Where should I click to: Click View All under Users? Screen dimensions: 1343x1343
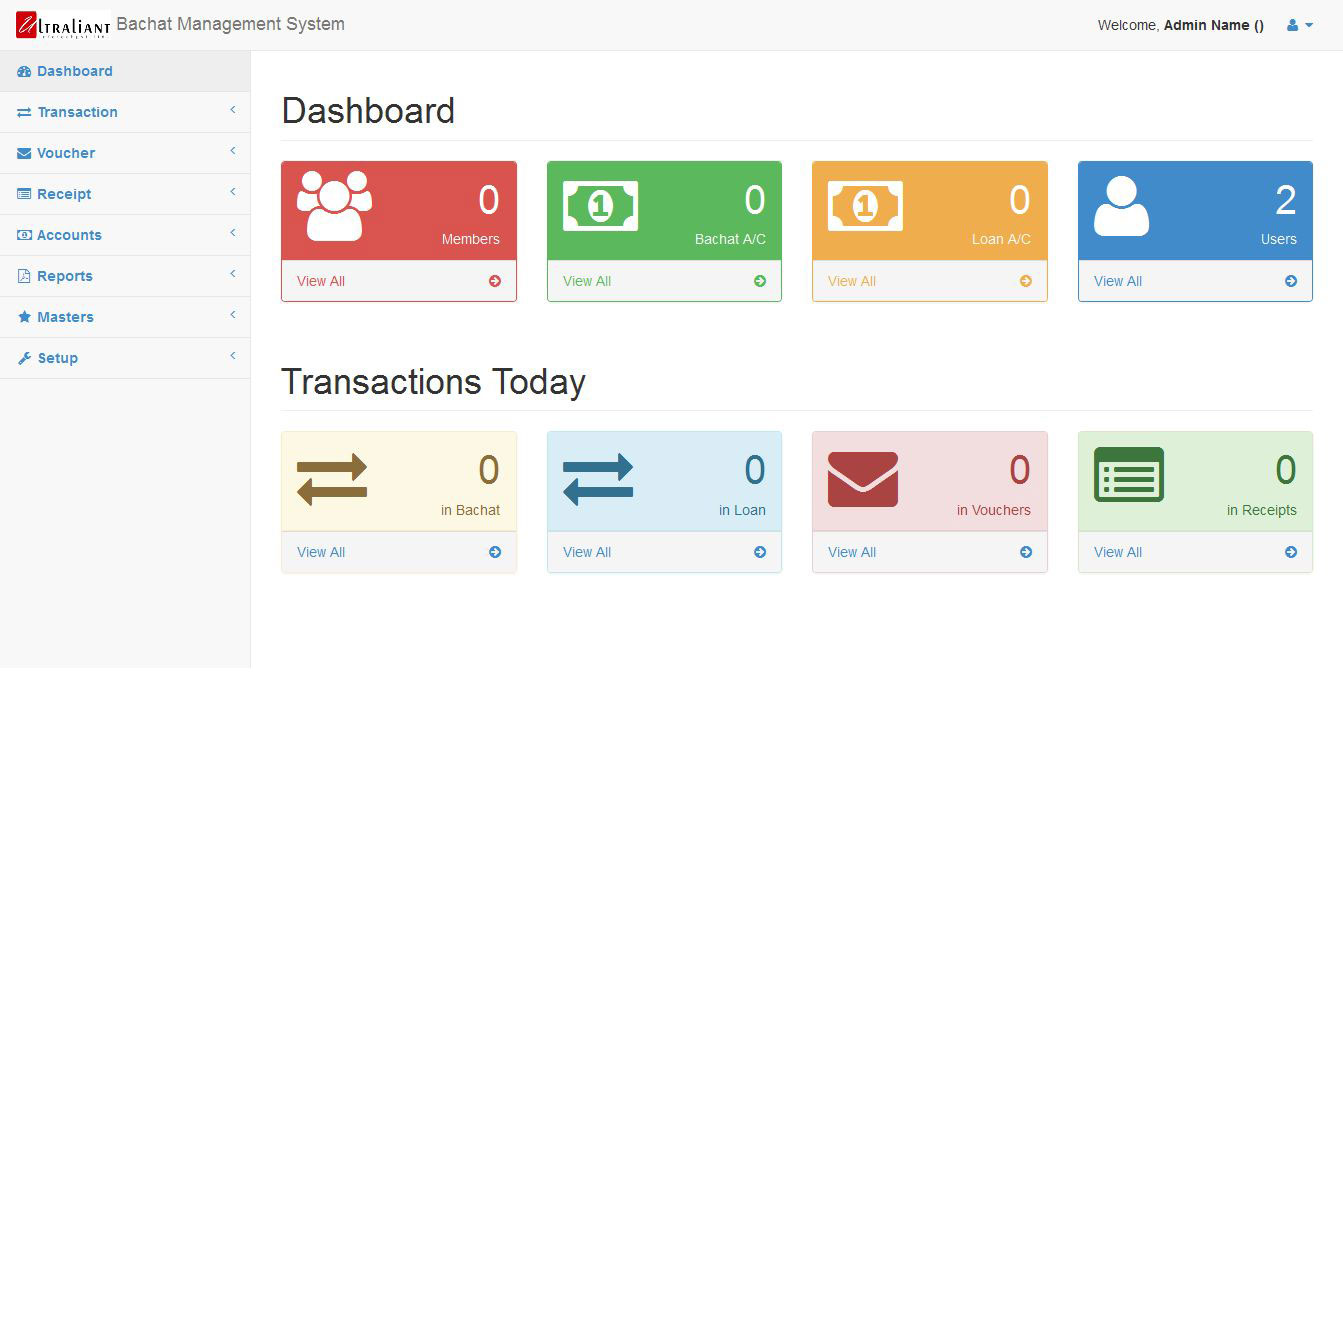(x=1117, y=281)
